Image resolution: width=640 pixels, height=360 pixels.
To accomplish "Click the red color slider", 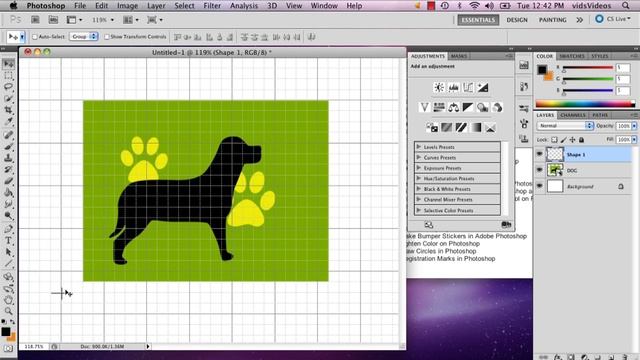I will coord(588,67).
